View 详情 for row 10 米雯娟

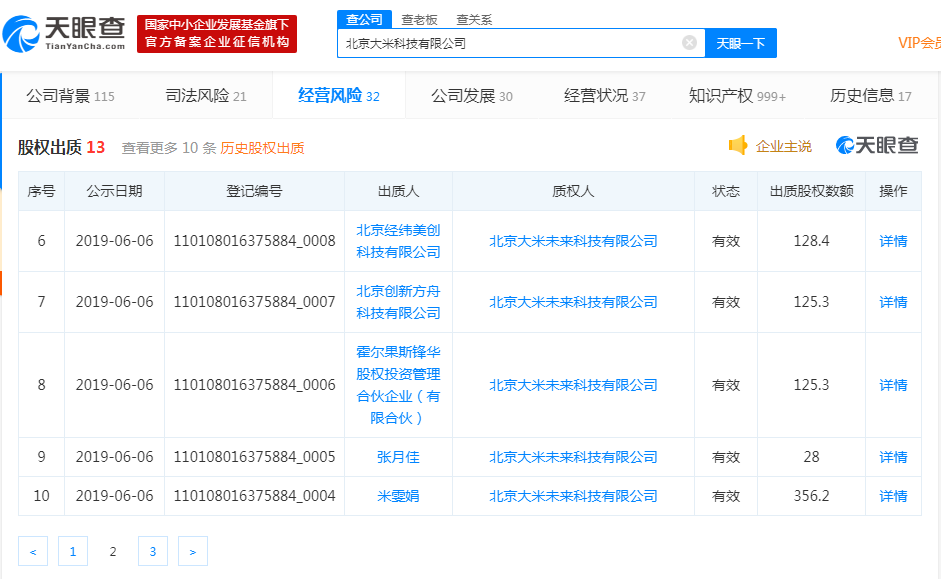893,496
